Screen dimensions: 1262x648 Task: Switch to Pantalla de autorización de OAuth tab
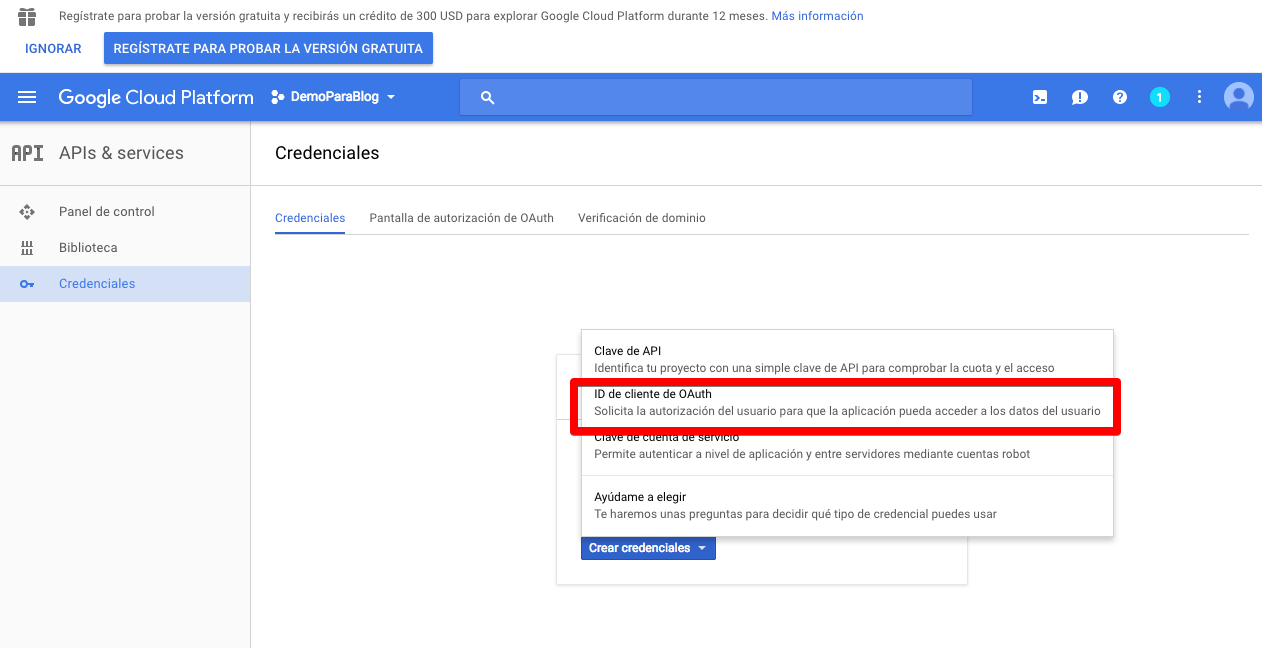[461, 218]
